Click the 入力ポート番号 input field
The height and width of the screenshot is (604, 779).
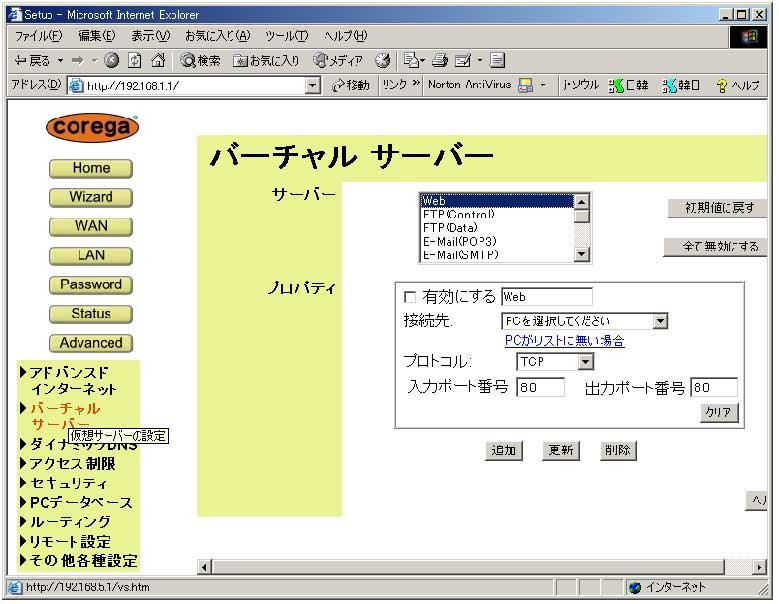[x=540, y=388]
